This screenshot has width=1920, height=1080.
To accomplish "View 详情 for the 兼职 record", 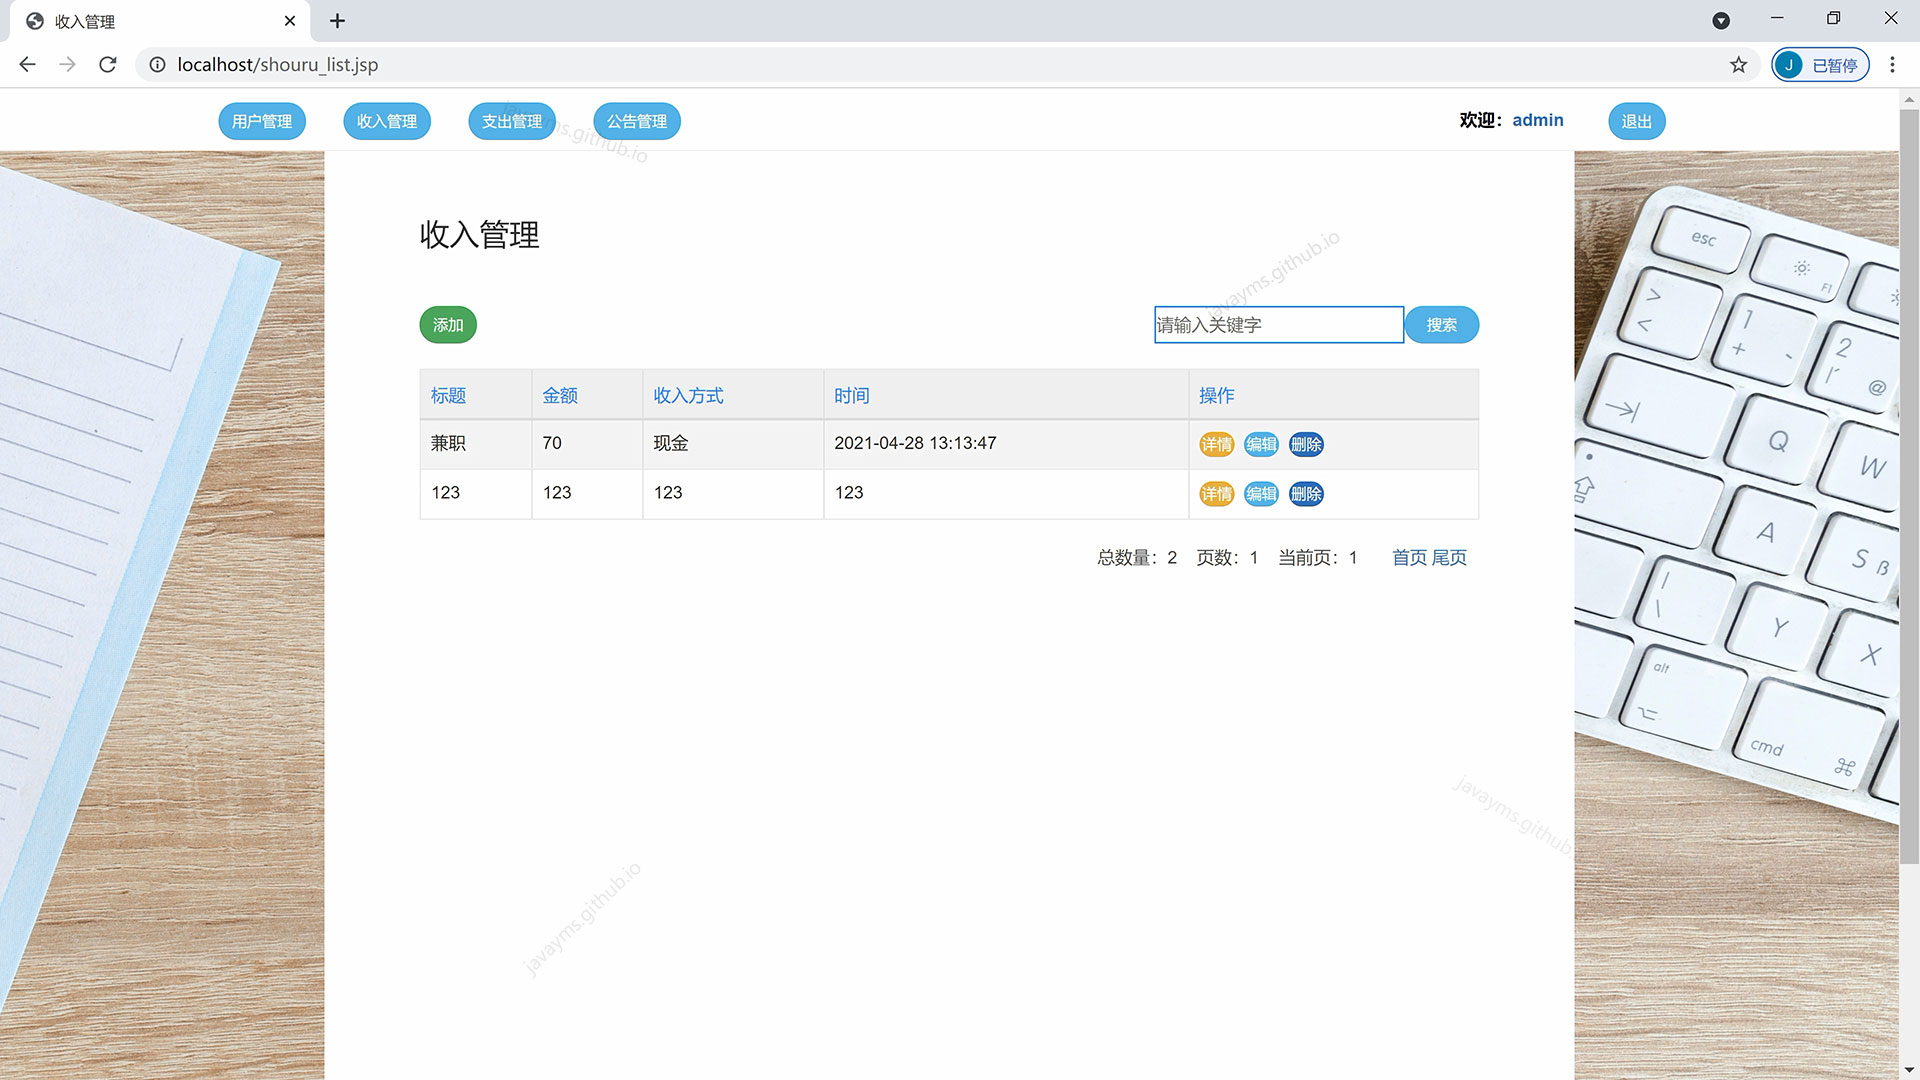I will 1216,444.
